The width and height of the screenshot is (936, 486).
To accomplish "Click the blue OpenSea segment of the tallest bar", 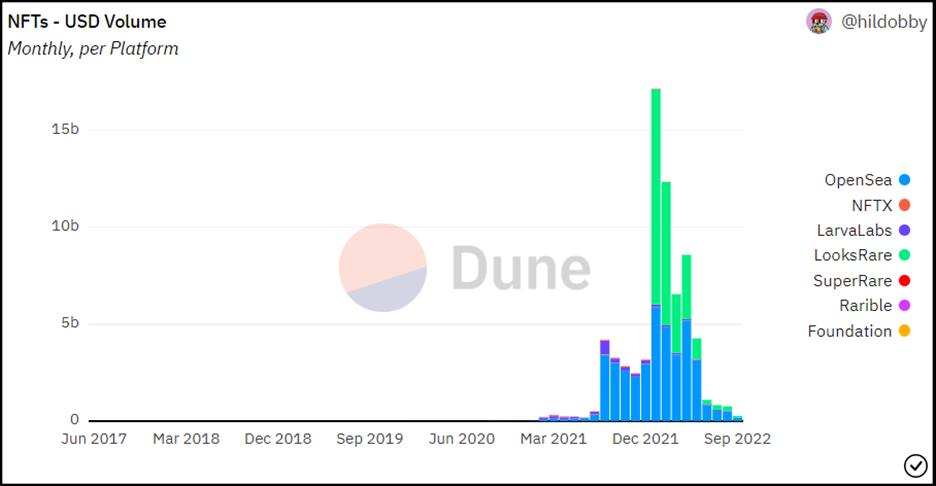I will point(656,364).
